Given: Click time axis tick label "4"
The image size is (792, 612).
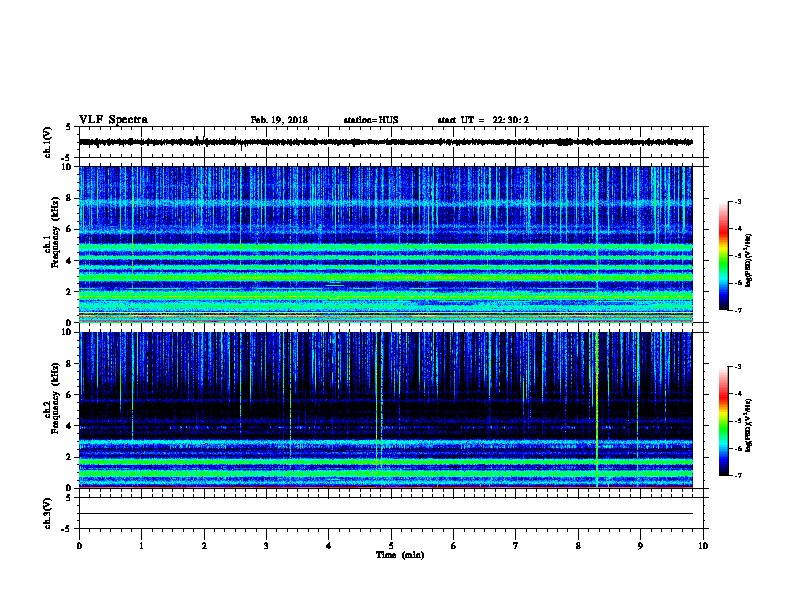Looking at the screenshot, I should pos(329,546).
